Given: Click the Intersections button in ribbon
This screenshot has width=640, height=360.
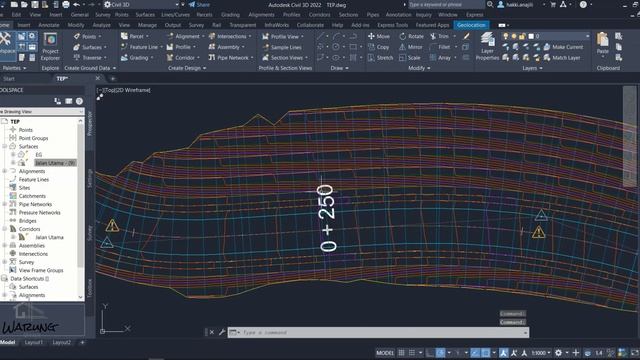Looking at the screenshot, I should (x=230, y=36).
